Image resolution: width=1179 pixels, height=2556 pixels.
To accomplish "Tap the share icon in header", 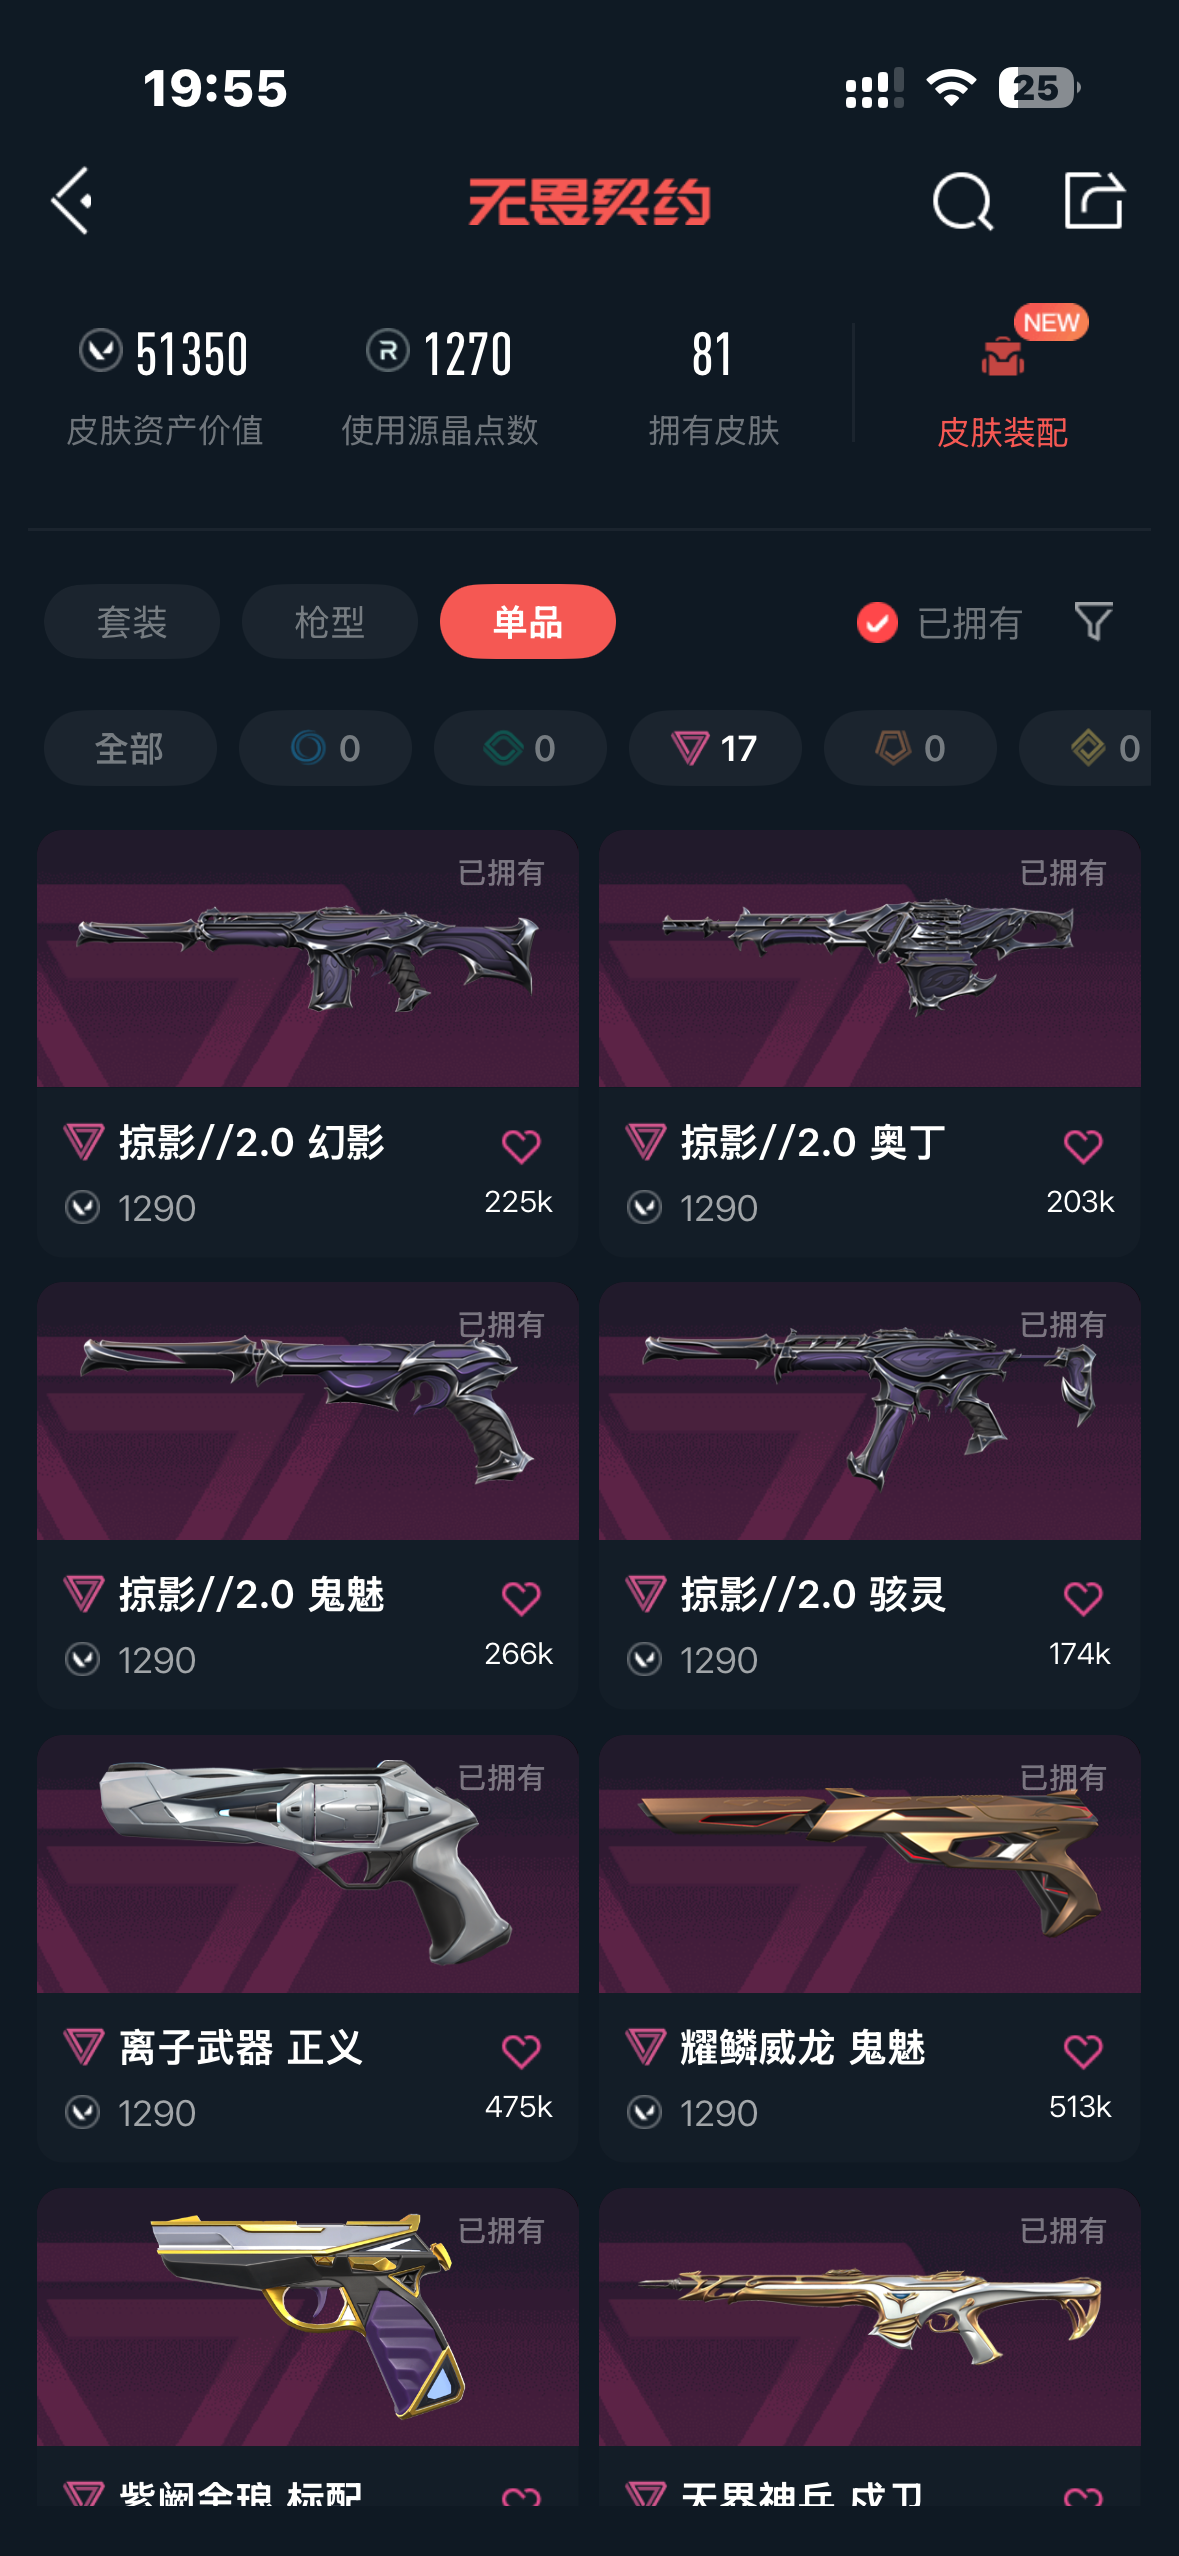I will click(1093, 200).
